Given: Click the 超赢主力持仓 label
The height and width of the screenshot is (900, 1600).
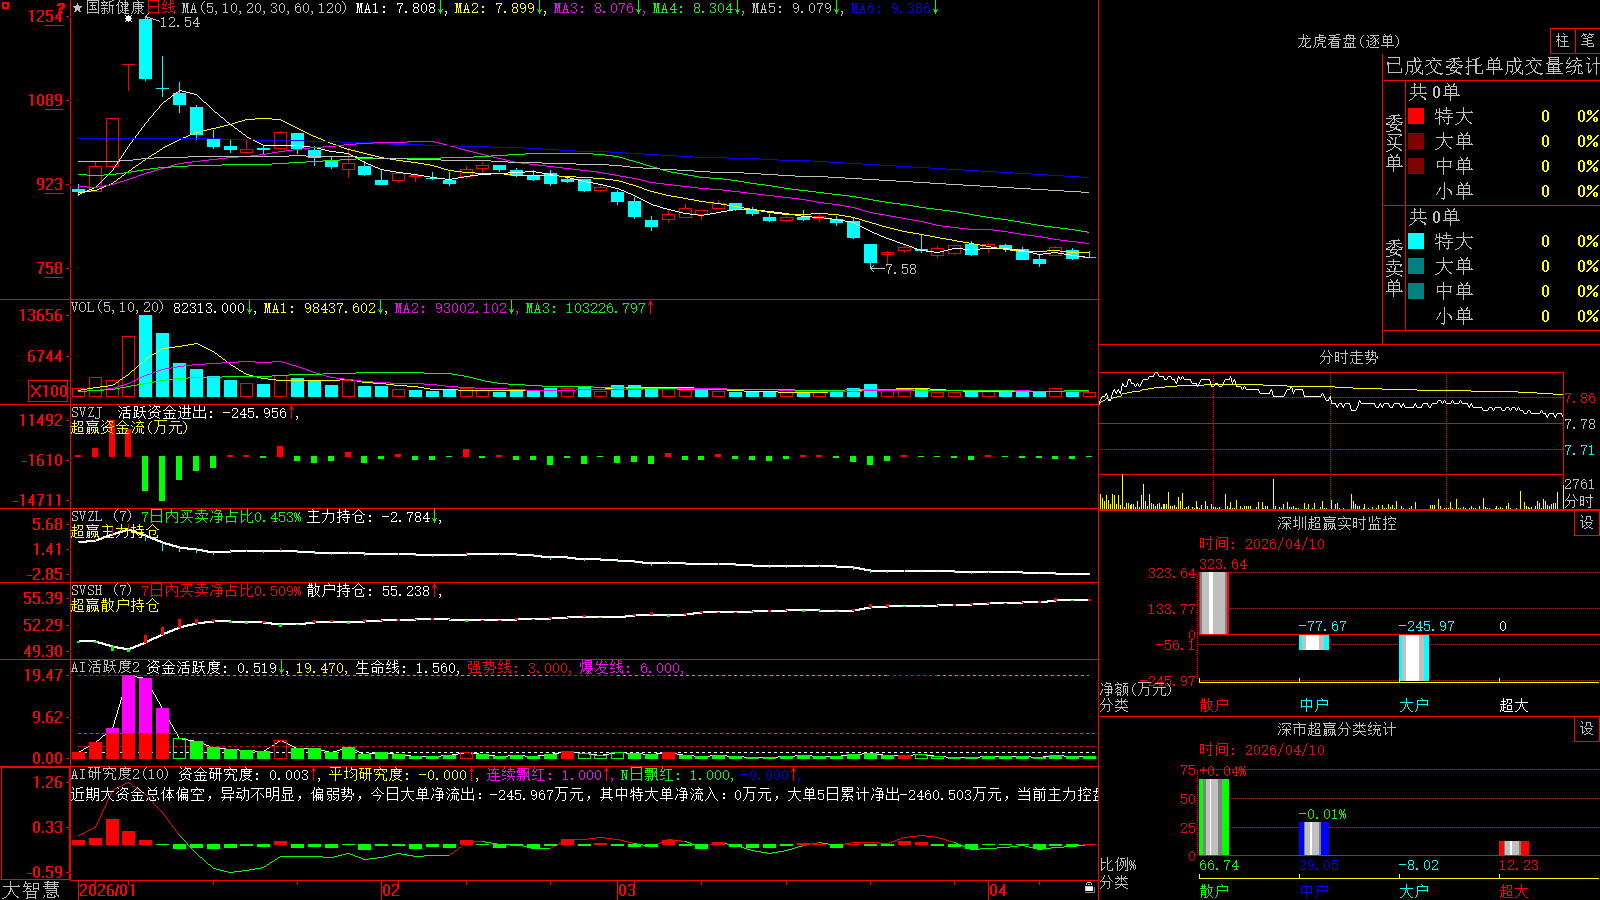Looking at the screenshot, I should click(115, 532).
